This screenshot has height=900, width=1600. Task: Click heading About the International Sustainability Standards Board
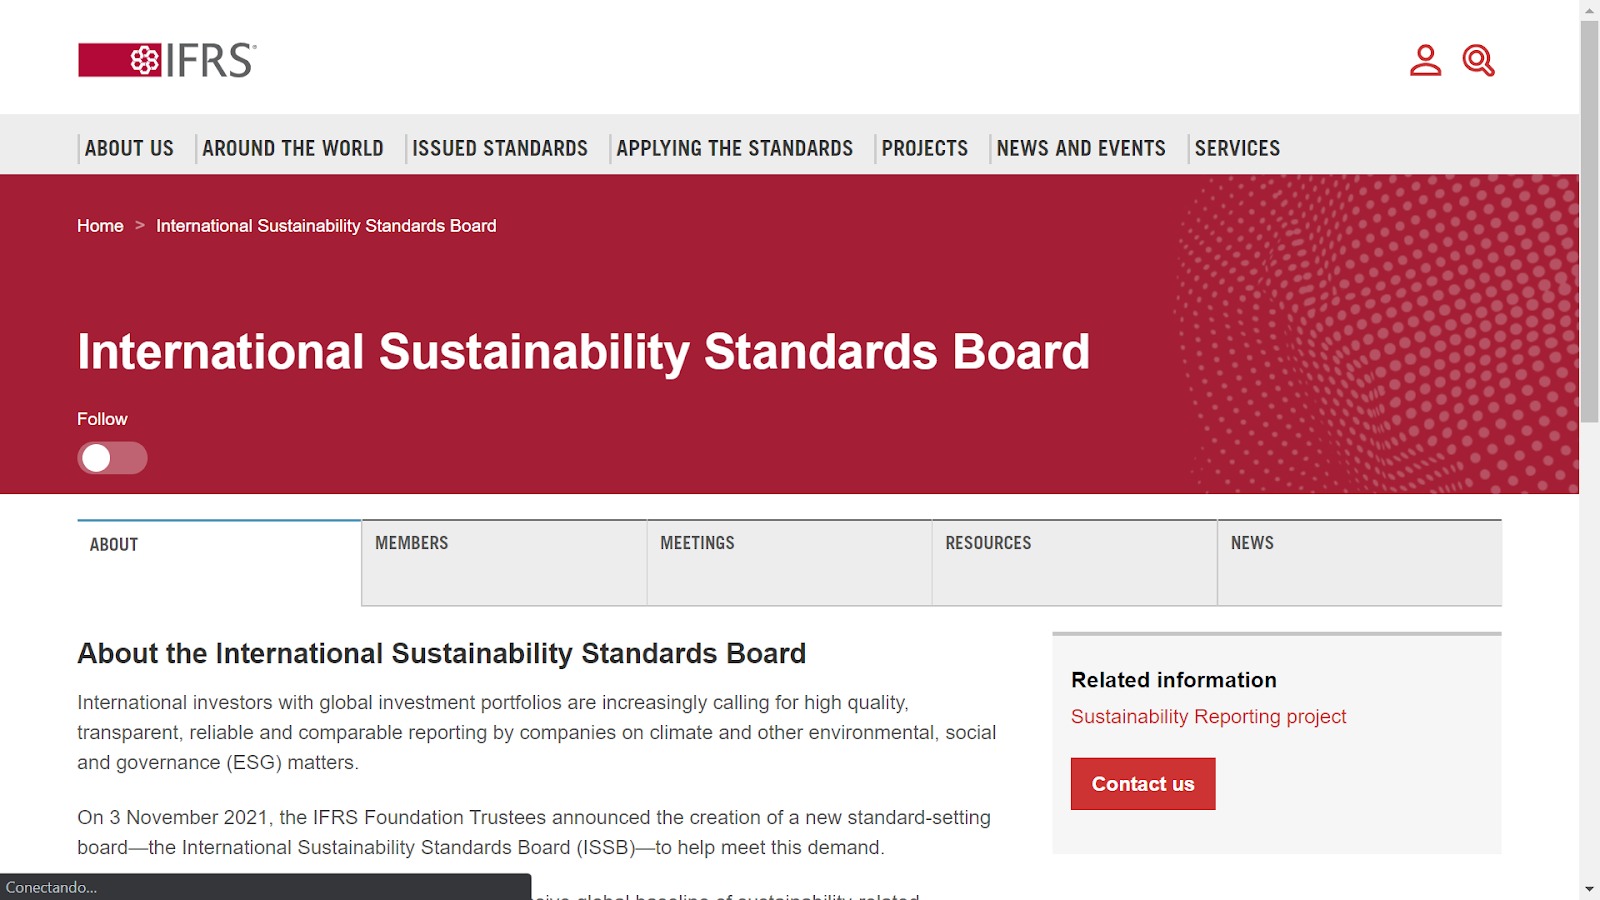(441, 654)
